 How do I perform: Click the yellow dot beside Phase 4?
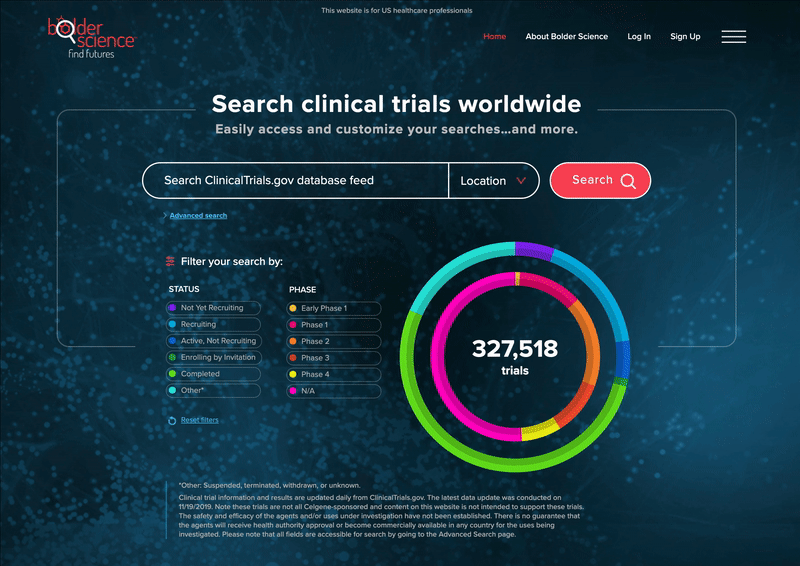(293, 374)
